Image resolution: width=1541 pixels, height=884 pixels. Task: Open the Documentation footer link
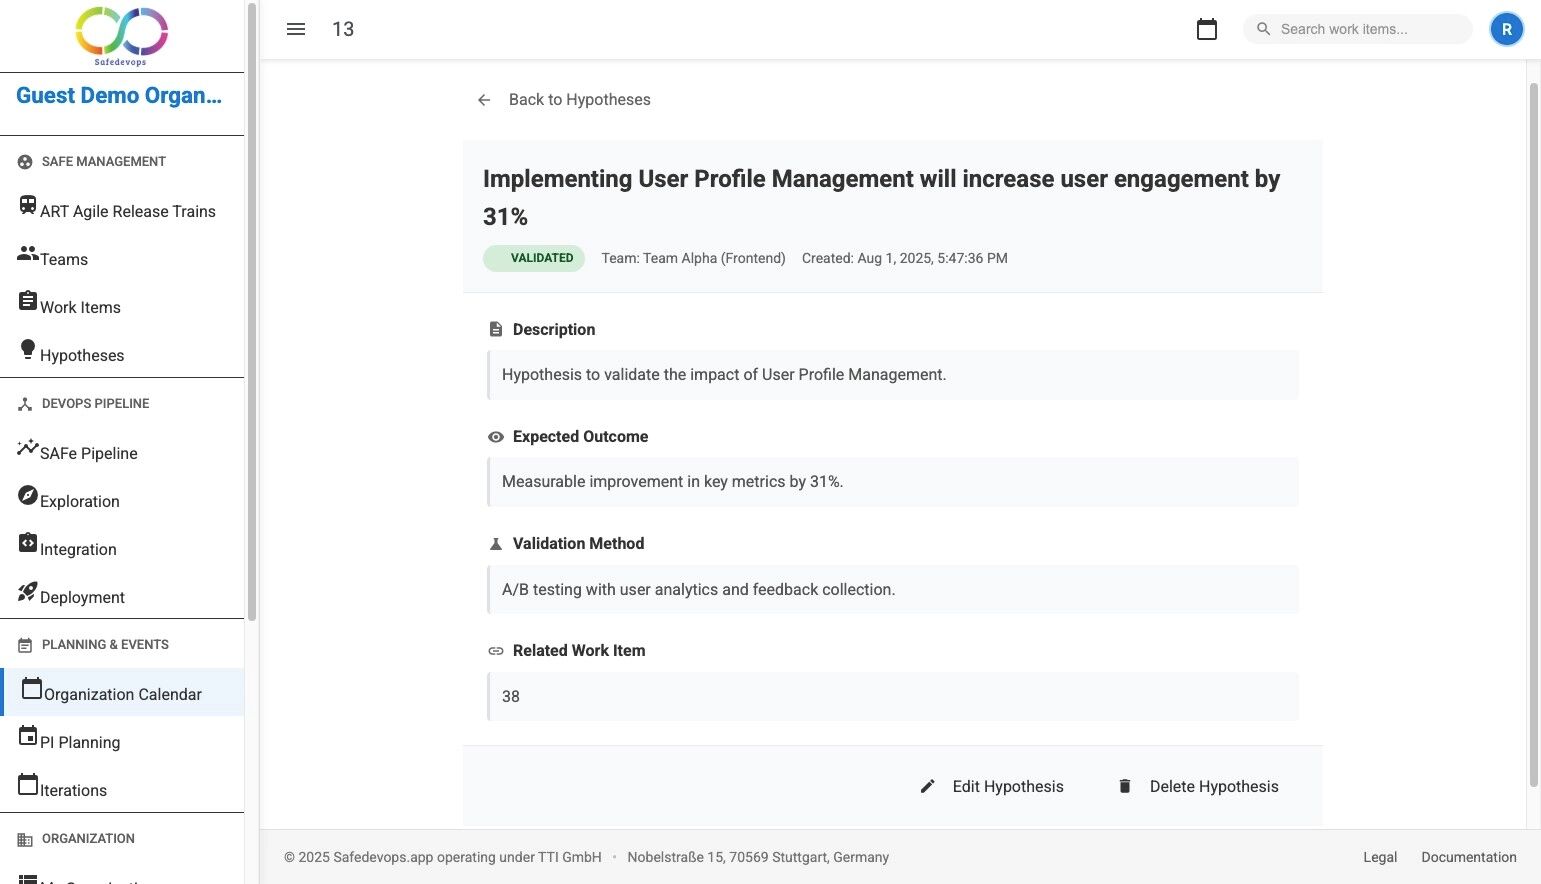1468,857
